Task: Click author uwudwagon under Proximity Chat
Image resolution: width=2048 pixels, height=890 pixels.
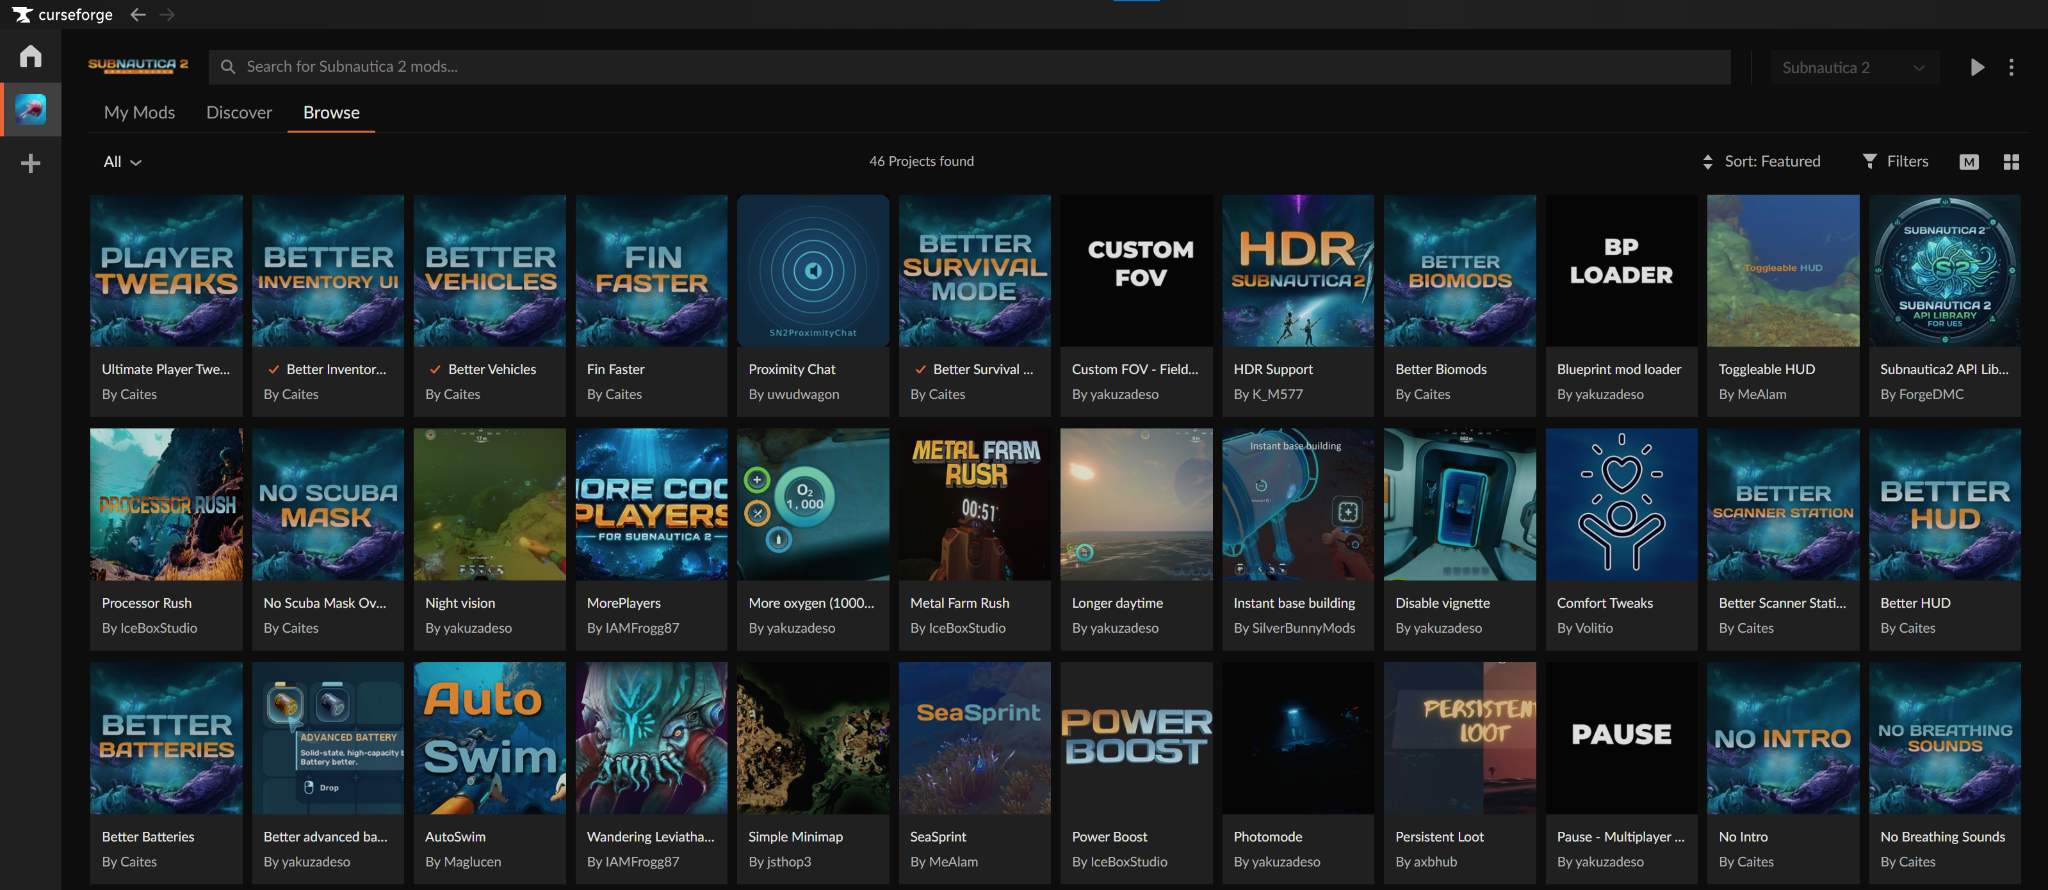Action: (x=803, y=394)
